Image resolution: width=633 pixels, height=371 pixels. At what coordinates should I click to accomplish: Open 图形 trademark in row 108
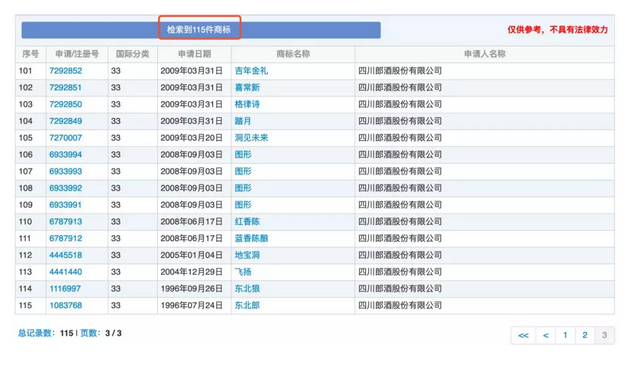243,188
